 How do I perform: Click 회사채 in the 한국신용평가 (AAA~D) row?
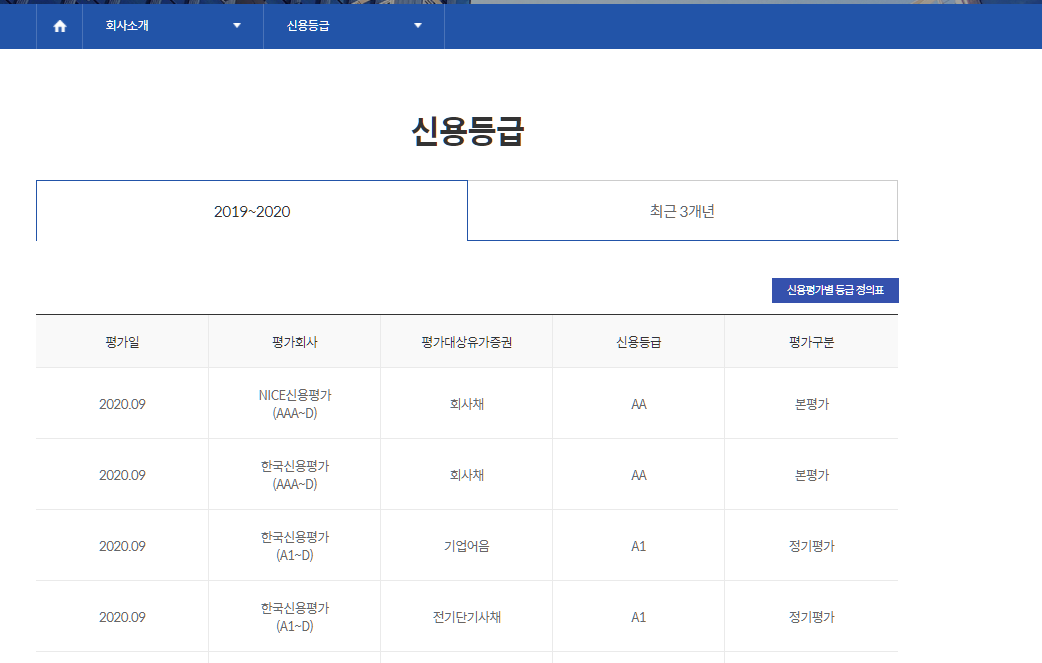click(467, 475)
